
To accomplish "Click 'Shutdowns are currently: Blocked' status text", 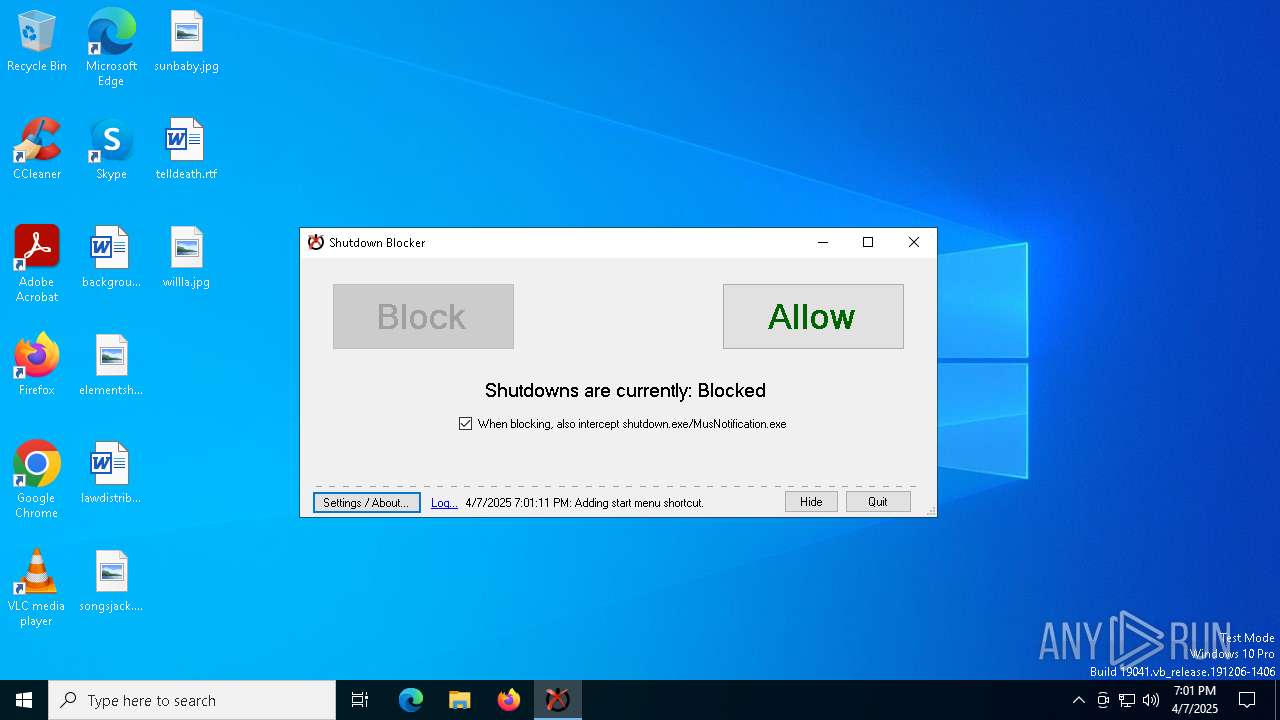I will [x=625, y=390].
